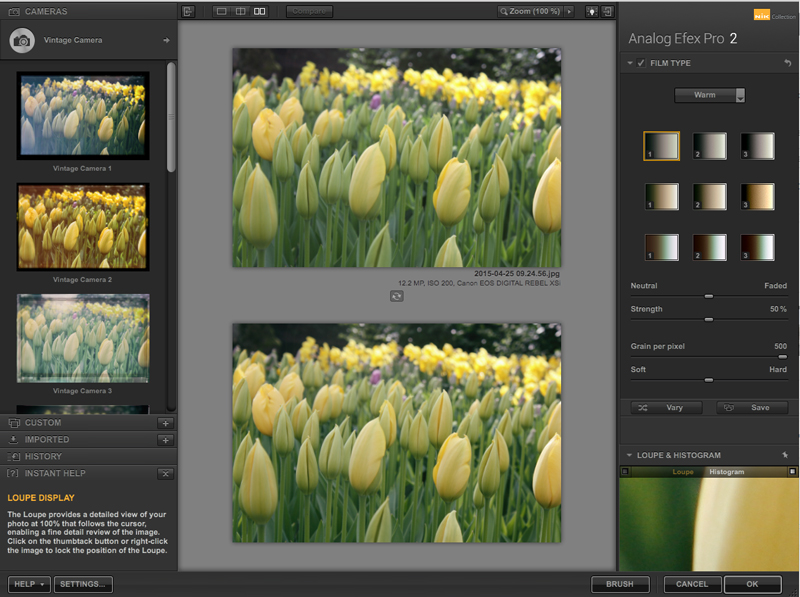Reset Film Type with undo arrow

[789, 63]
